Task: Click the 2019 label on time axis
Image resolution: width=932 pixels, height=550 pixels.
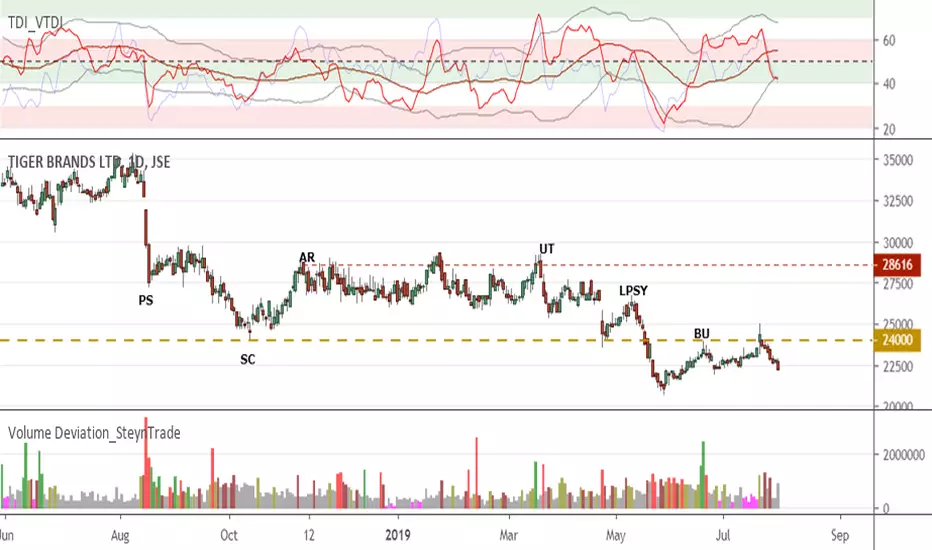Action: tap(398, 535)
